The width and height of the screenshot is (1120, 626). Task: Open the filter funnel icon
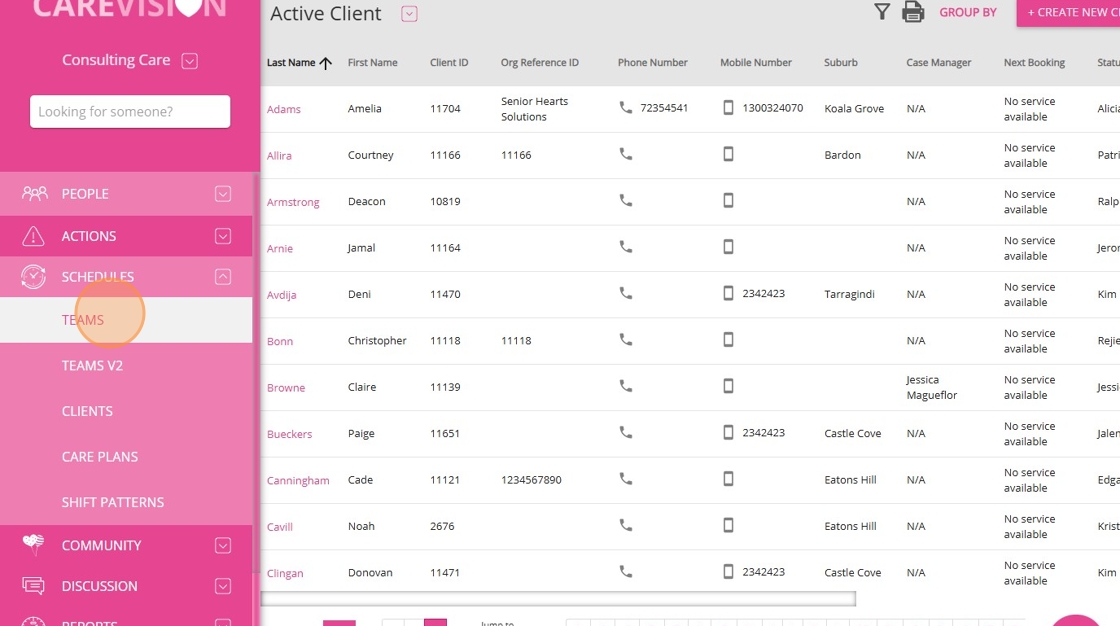click(x=882, y=11)
